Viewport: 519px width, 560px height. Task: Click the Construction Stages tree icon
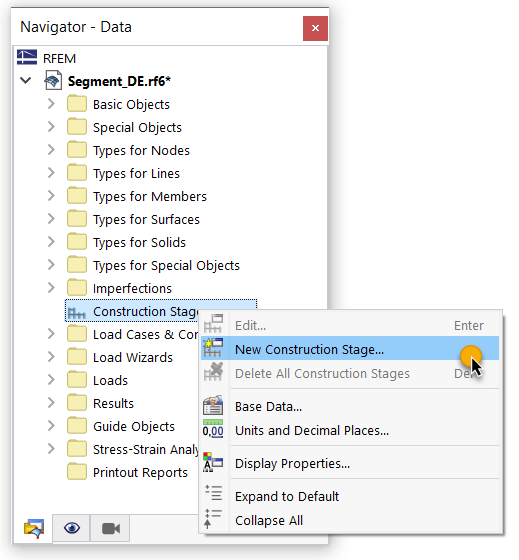tap(76, 313)
